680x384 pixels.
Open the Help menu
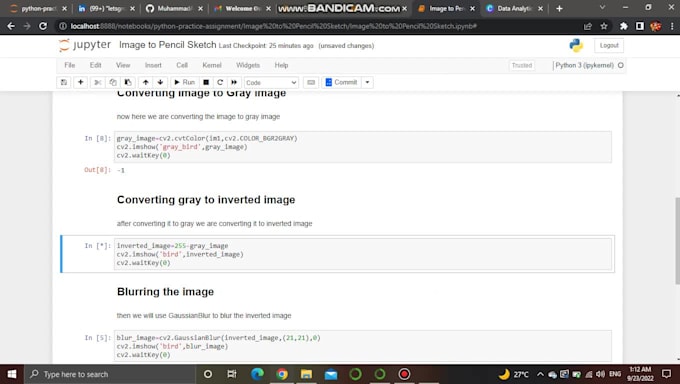point(281,65)
